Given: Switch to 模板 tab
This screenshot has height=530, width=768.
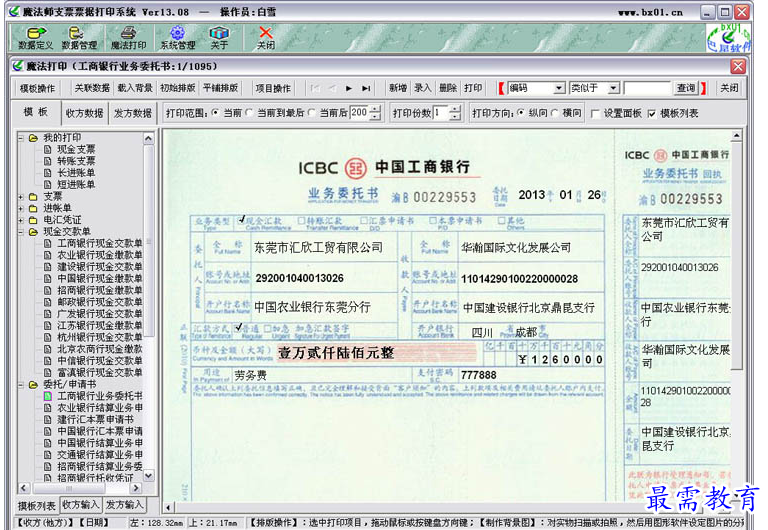Looking at the screenshot, I should [x=36, y=112].
